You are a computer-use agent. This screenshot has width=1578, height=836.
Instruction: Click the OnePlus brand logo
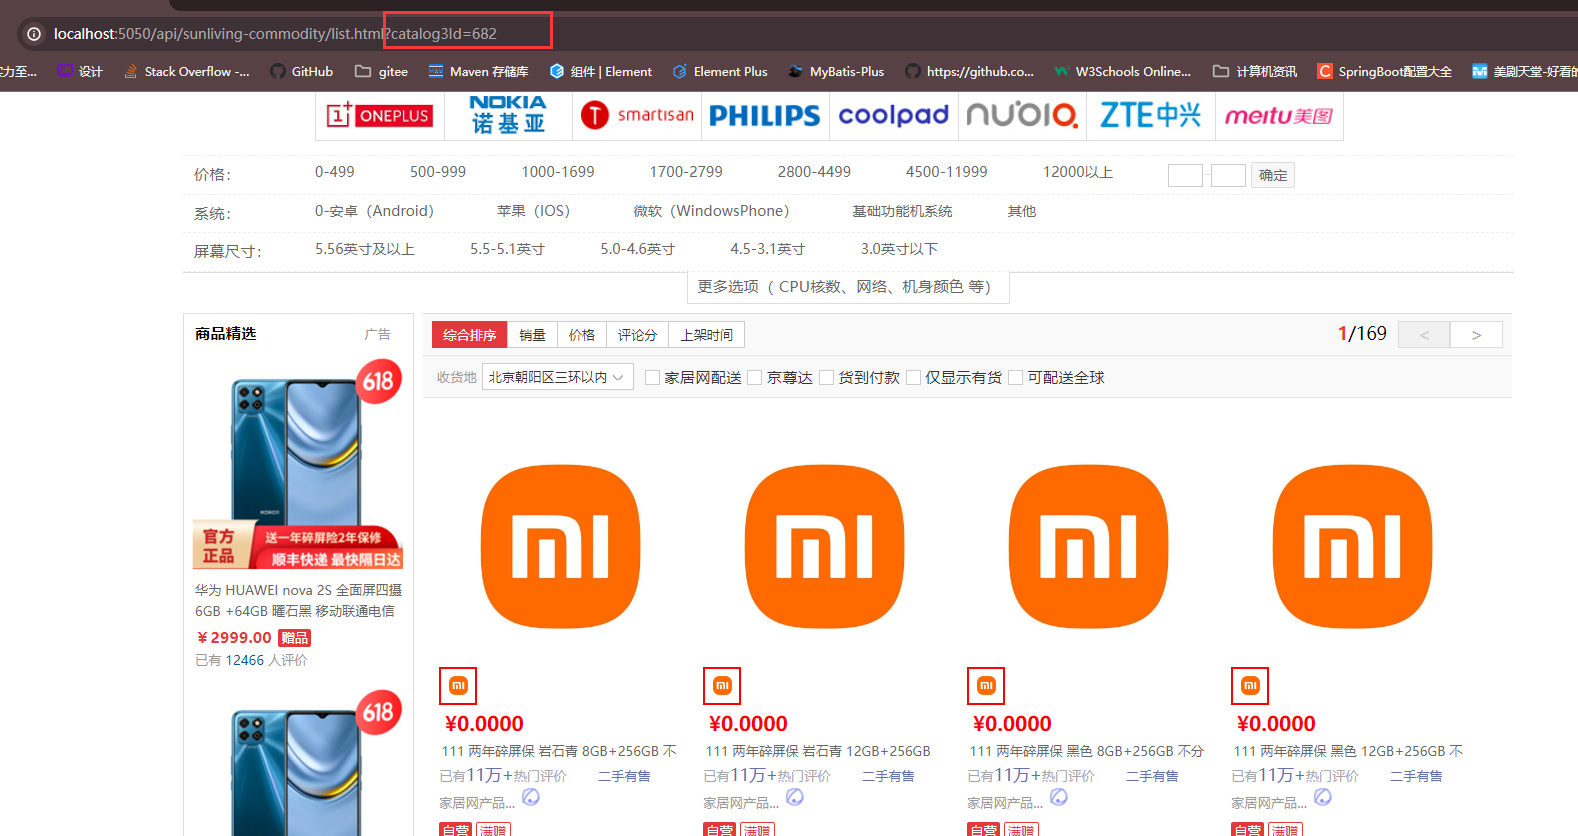379,116
